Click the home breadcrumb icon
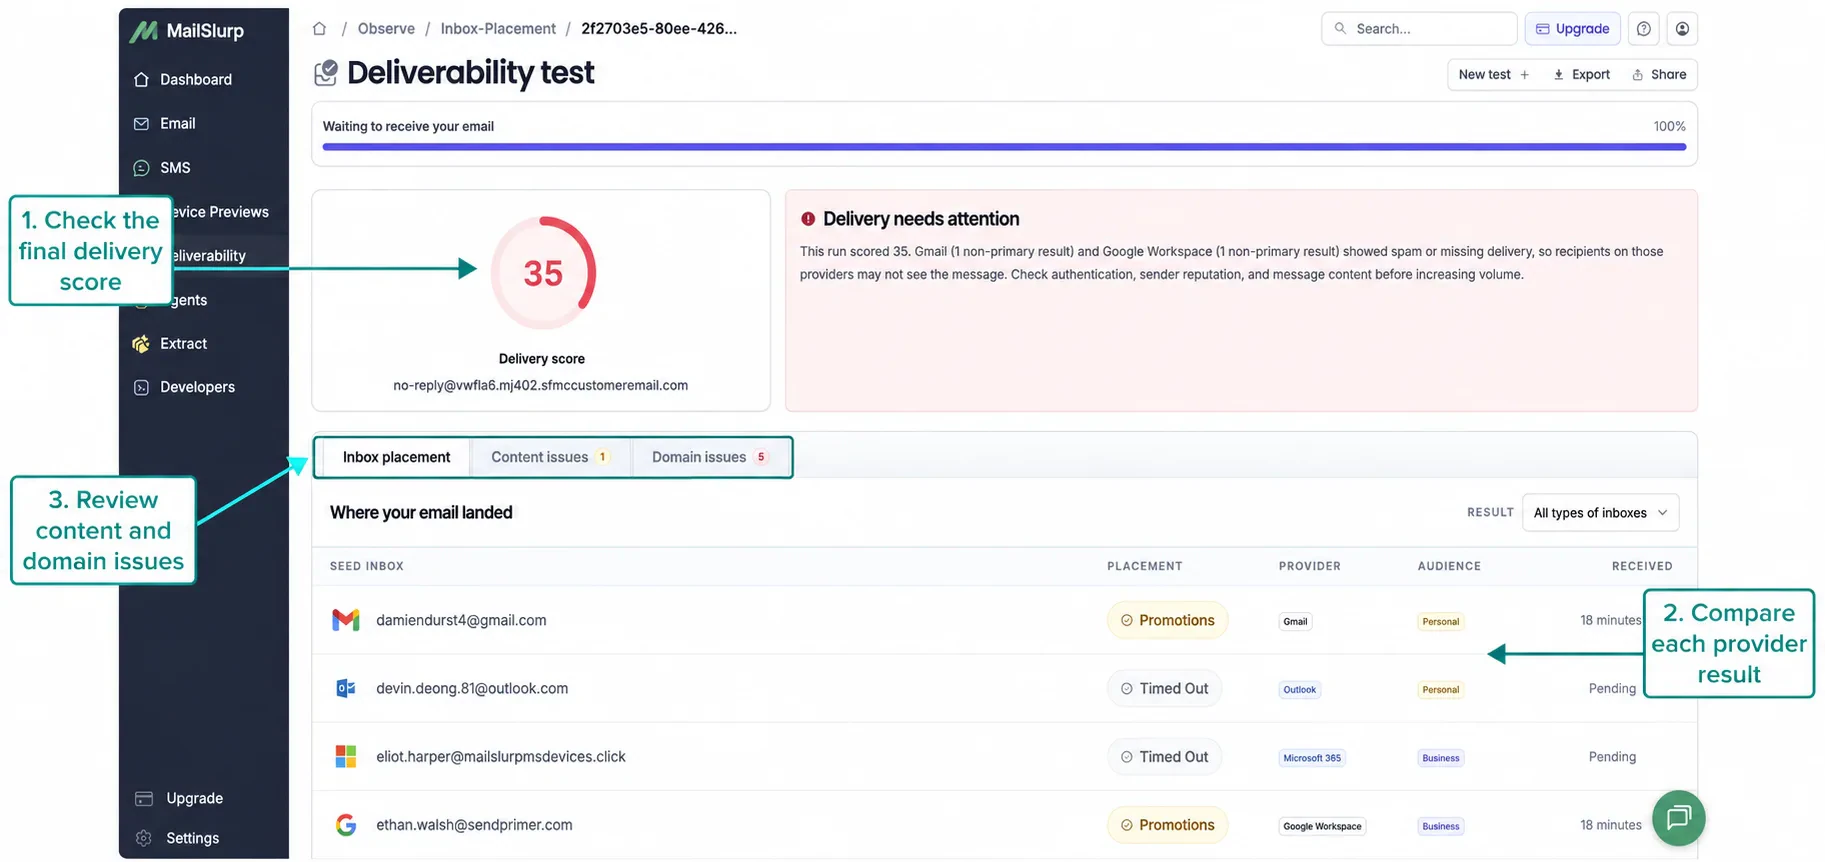The image size is (1825, 862). [320, 29]
